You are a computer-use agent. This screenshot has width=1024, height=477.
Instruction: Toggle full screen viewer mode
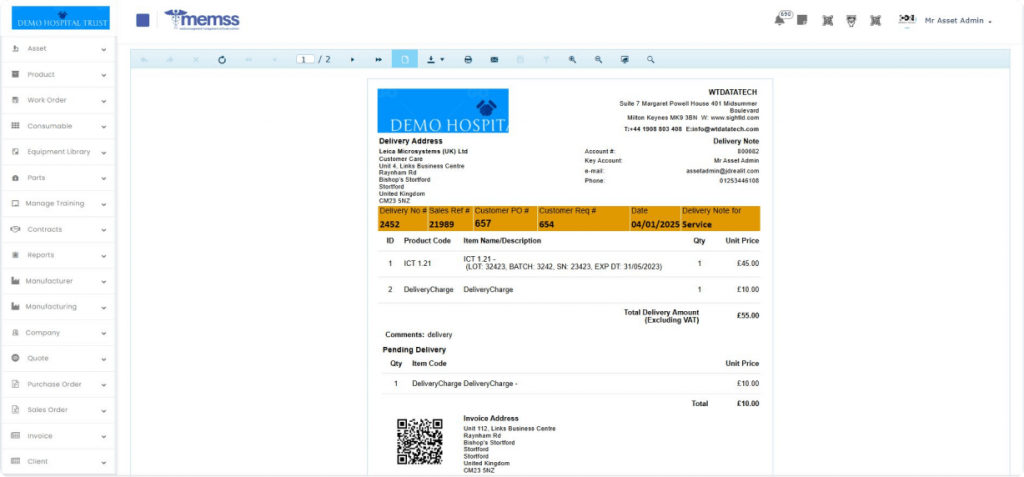(624, 59)
